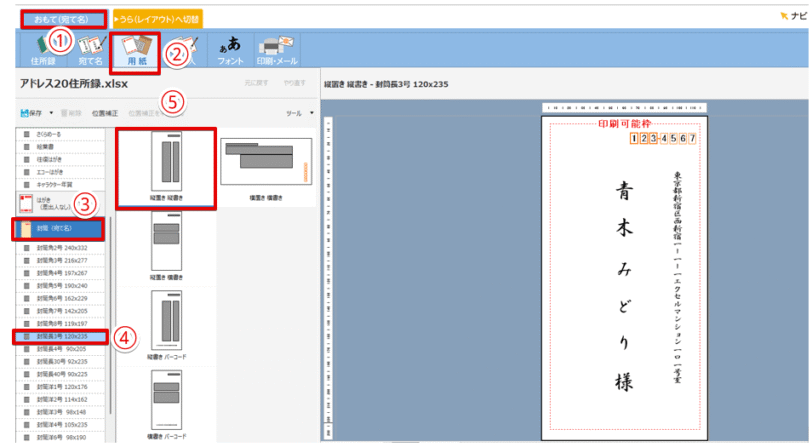
Task: Choose the 縦置き バーコード layout thumbnail
Action: (x=166, y=320)
